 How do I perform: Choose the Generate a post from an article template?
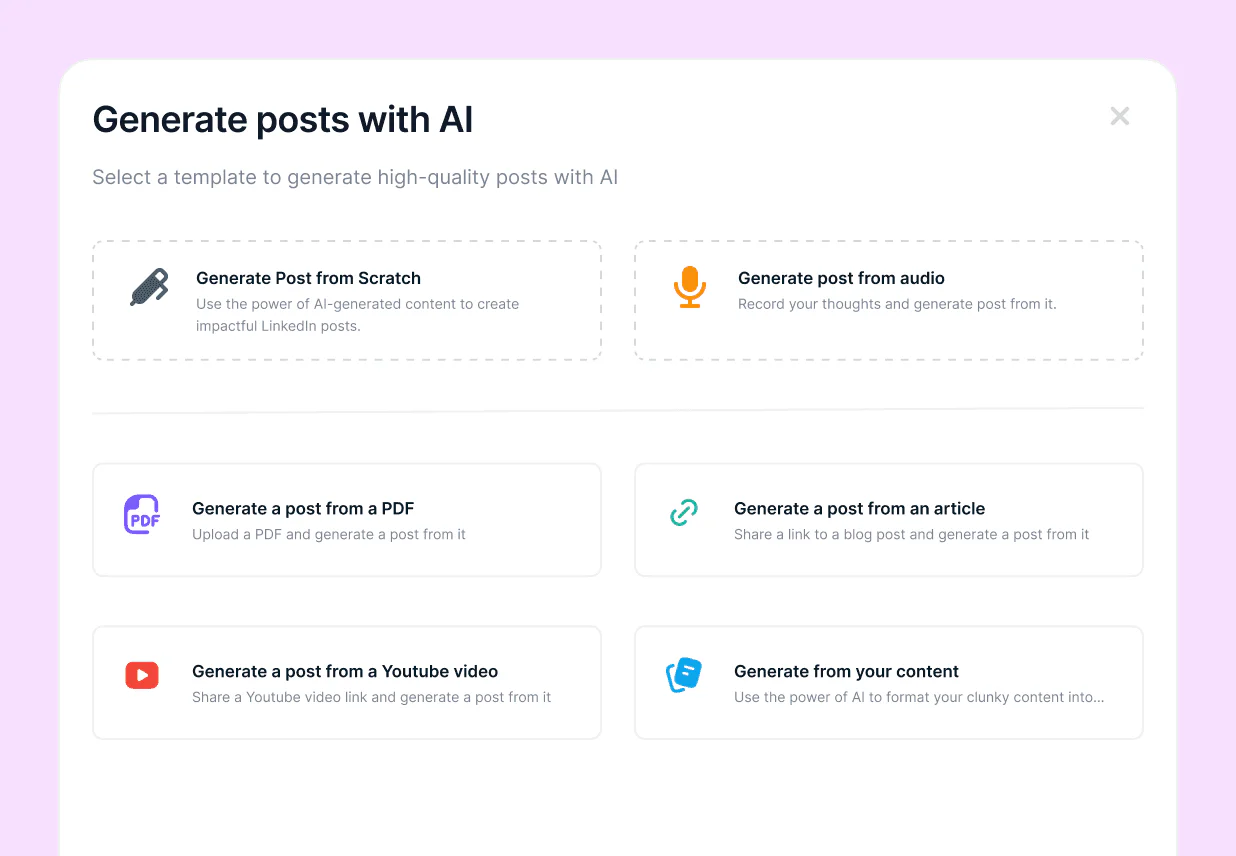(x=888, y=519)
